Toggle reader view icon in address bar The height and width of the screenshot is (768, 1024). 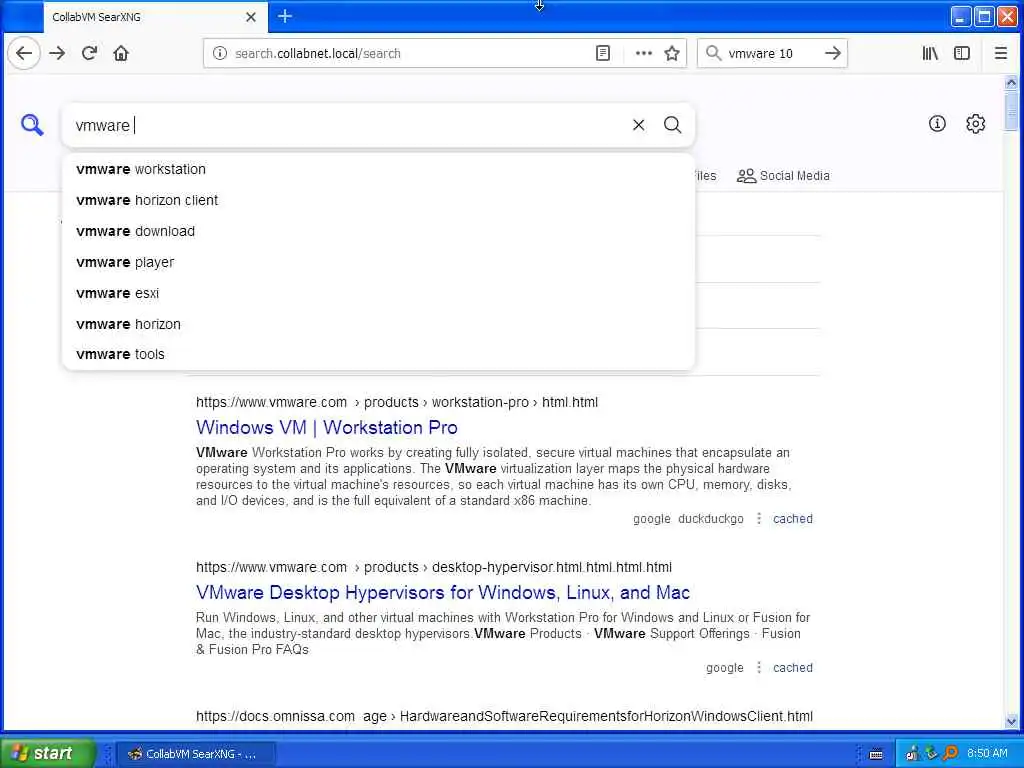(x=603, y=54)
